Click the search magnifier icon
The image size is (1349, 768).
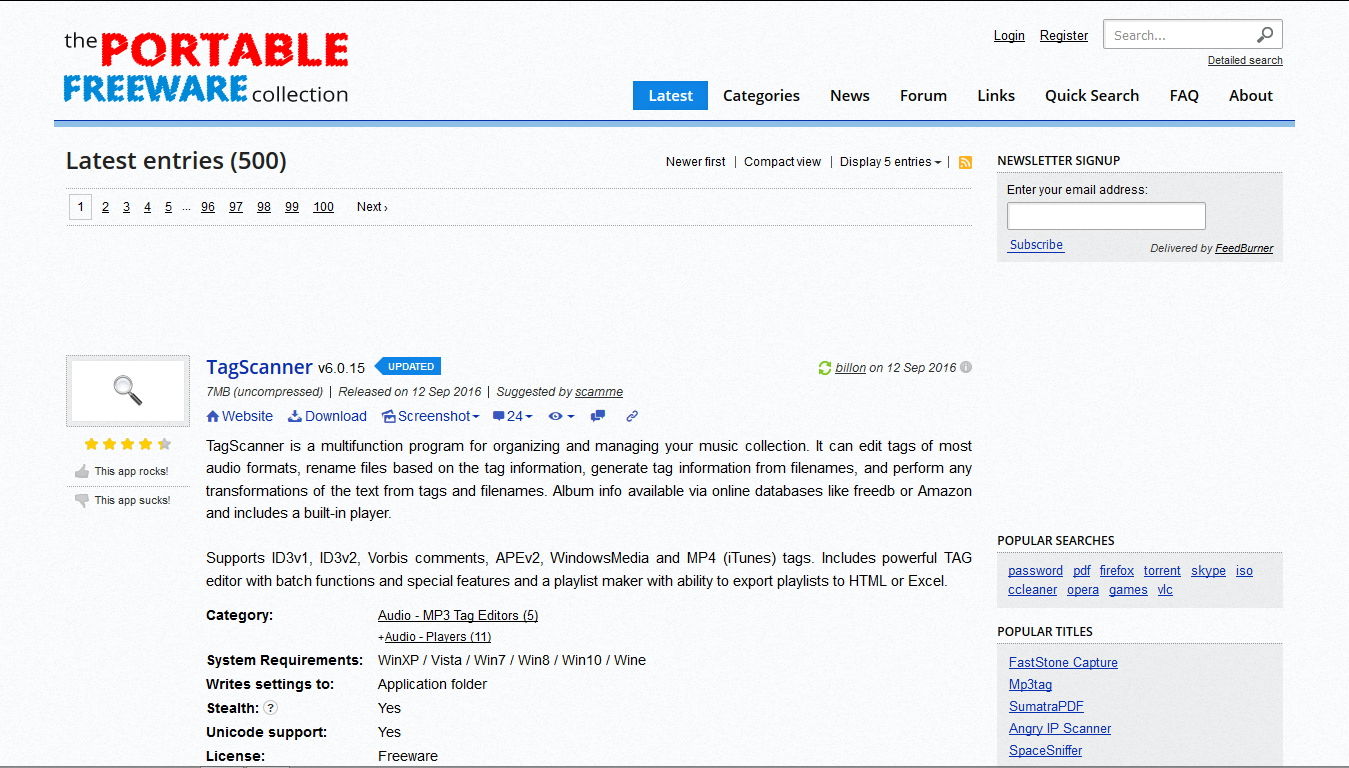point(1266,33)
